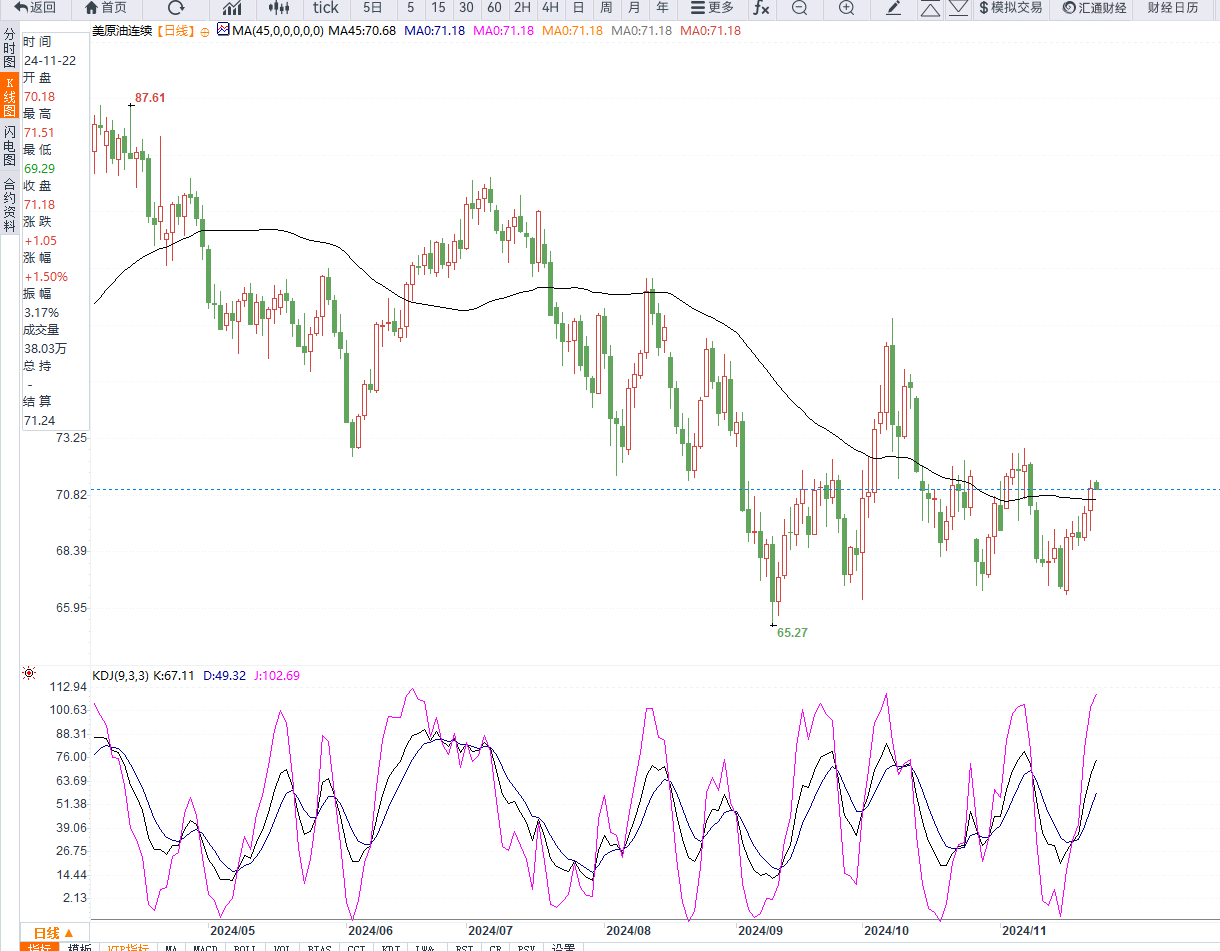Choose the BIAS indicator tab
Image resolution: width=1220 pixels, height=951 pixels.
click(320, 946)
